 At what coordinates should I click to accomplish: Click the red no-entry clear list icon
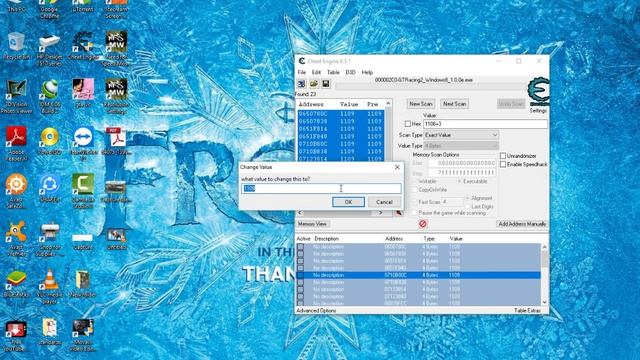pos(423,224)
